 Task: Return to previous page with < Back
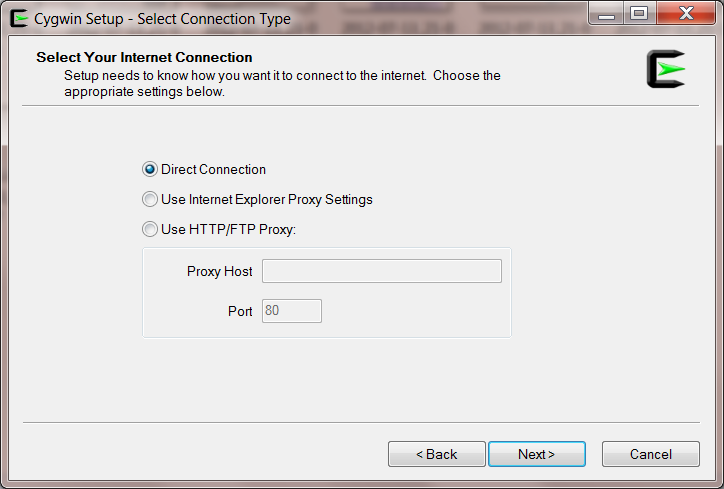(x=437, y=454)
